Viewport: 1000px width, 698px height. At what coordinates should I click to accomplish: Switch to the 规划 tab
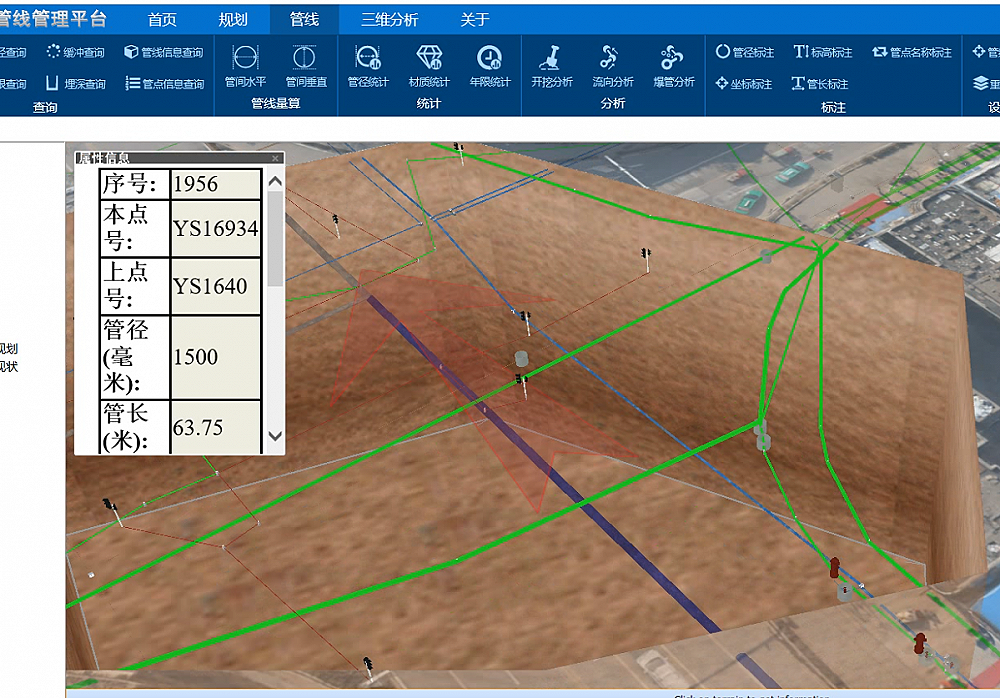pyautogui.click(x=233, y=19)
